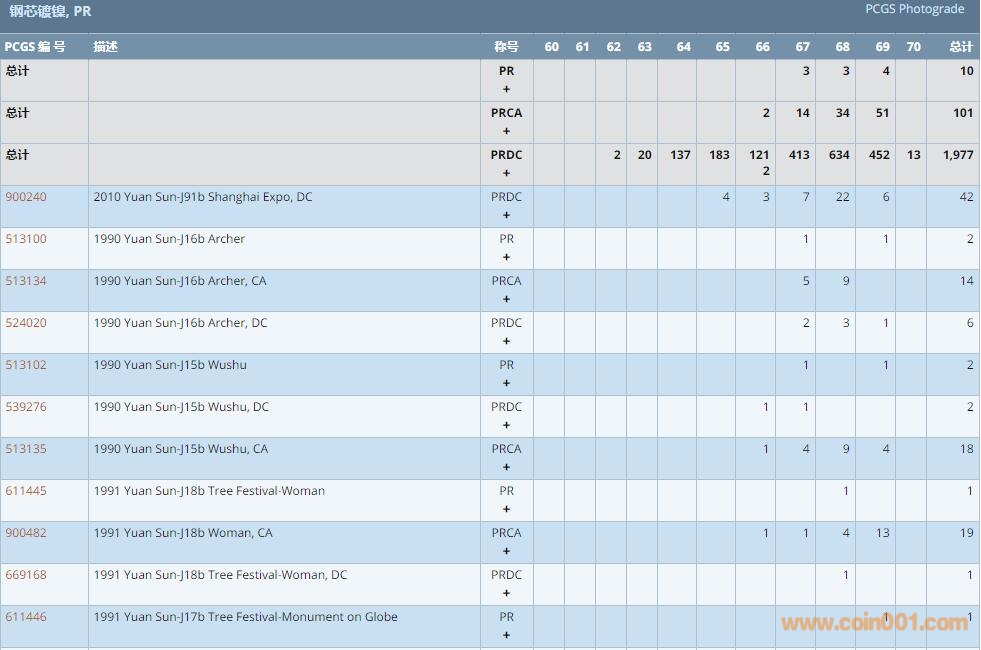Click the 总计 column header at right
The width and height of the screenshot is (981, 650).
click(960, 47)
